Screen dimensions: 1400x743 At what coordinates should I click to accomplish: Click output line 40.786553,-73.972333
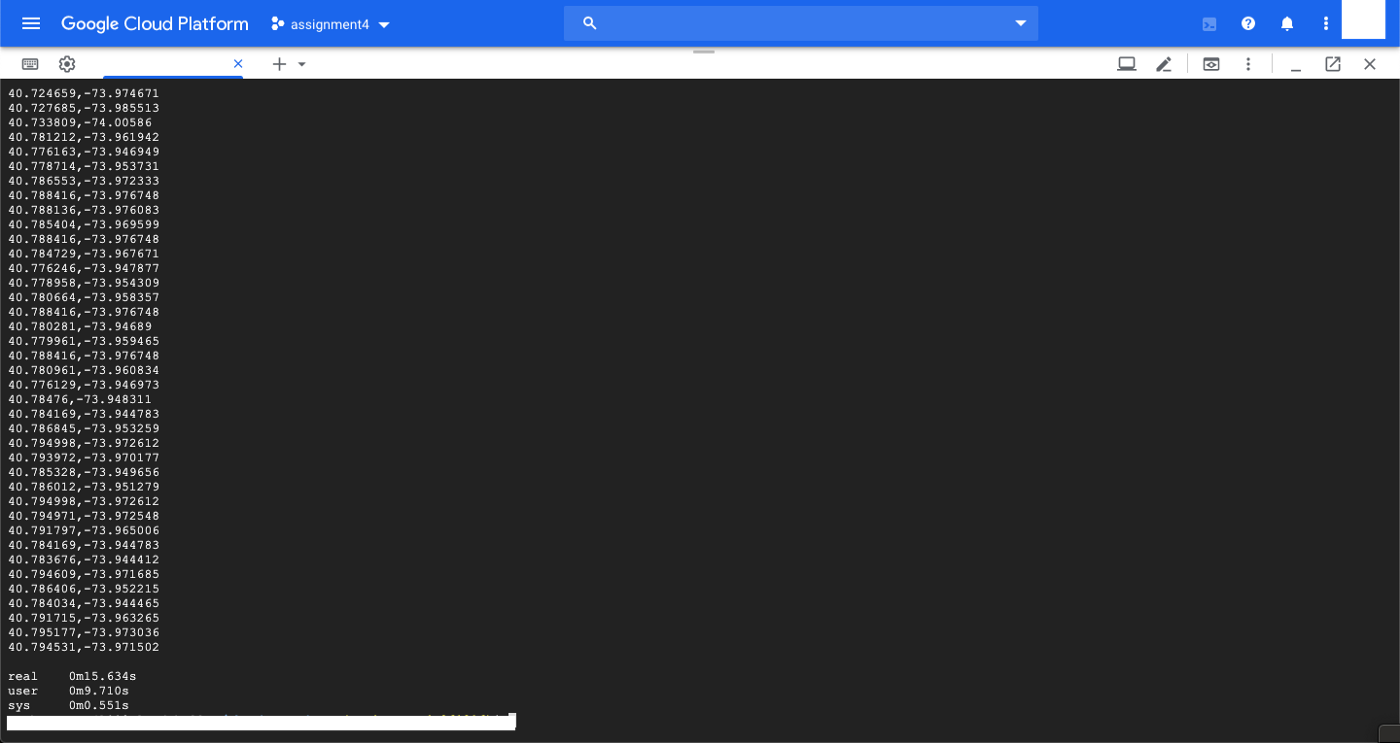[x=84, y=181]
